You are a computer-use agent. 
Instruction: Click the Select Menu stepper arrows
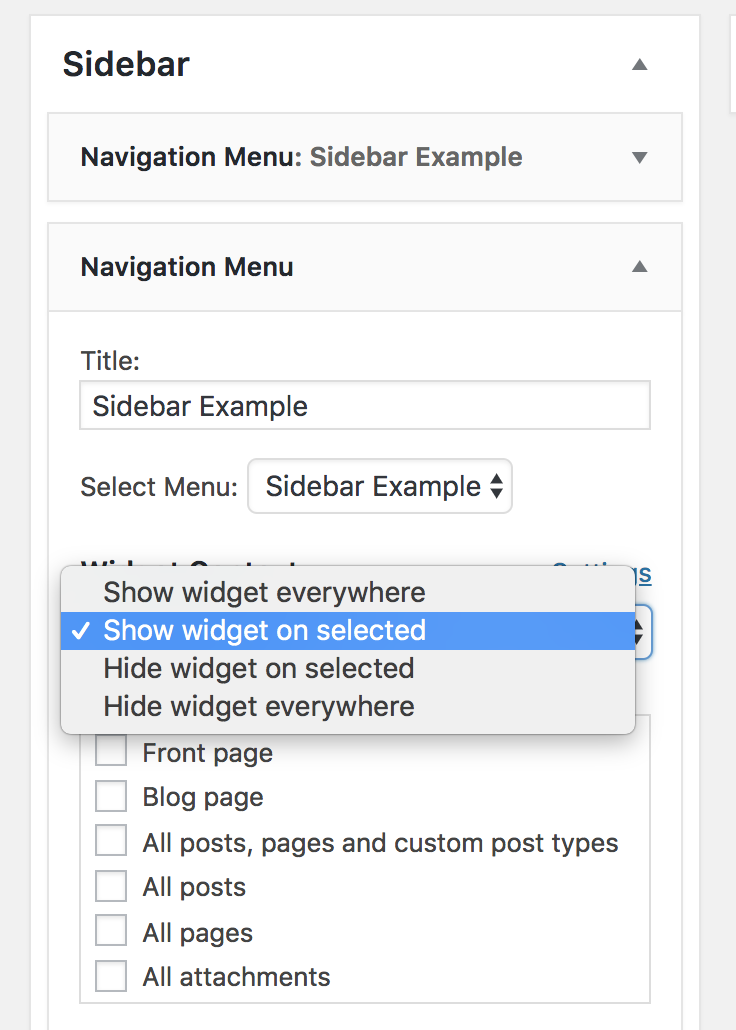click(497, 487)
